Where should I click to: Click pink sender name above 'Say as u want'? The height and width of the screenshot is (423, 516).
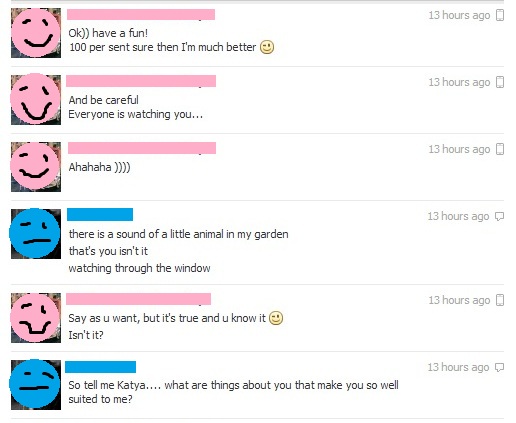pyautogui.click(x=138, y=299)
